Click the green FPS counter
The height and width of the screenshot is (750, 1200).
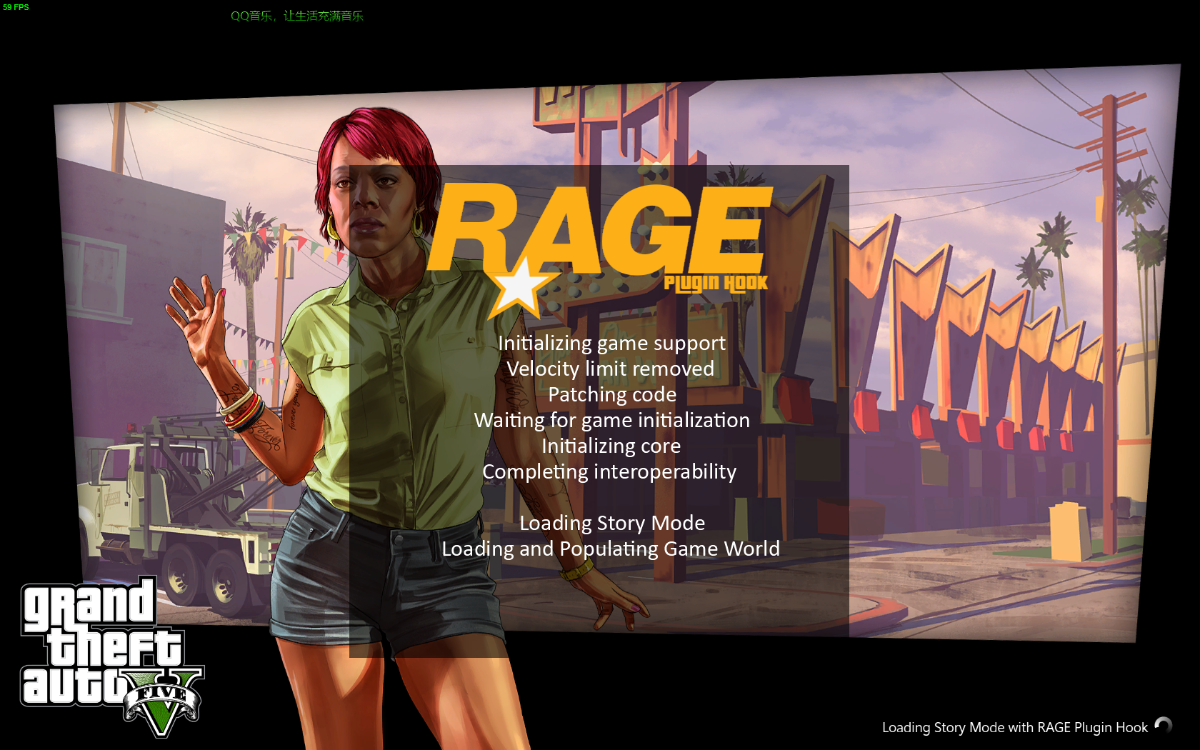click(15, 7)
